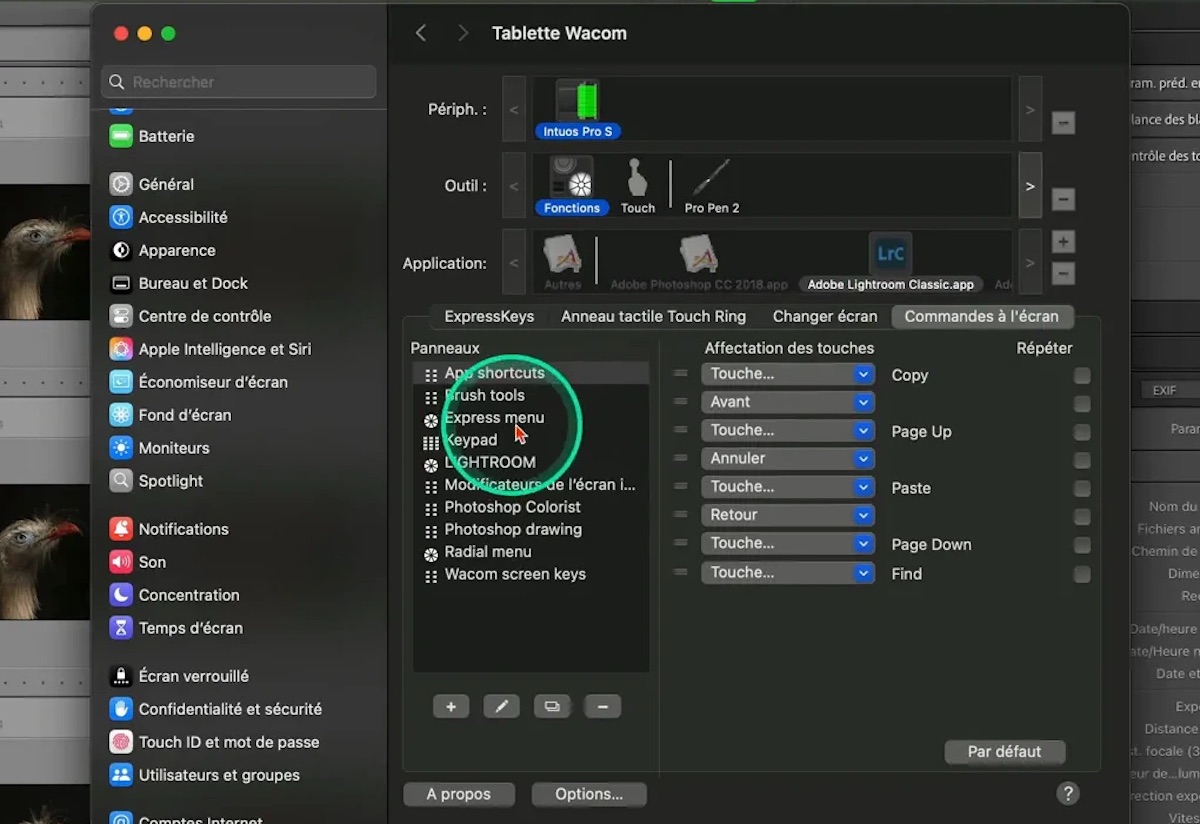1200x824 pixels.
Task: Select the App shortcuts panel
Action: [x=531, y=373]
